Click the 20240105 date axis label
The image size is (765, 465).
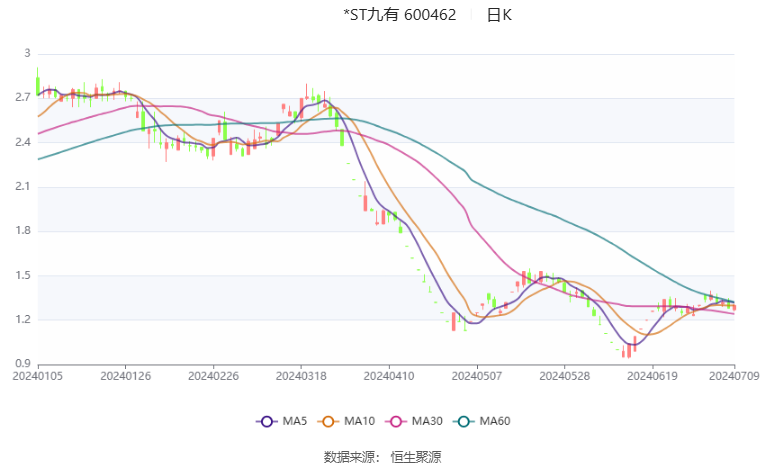[38, 376]
